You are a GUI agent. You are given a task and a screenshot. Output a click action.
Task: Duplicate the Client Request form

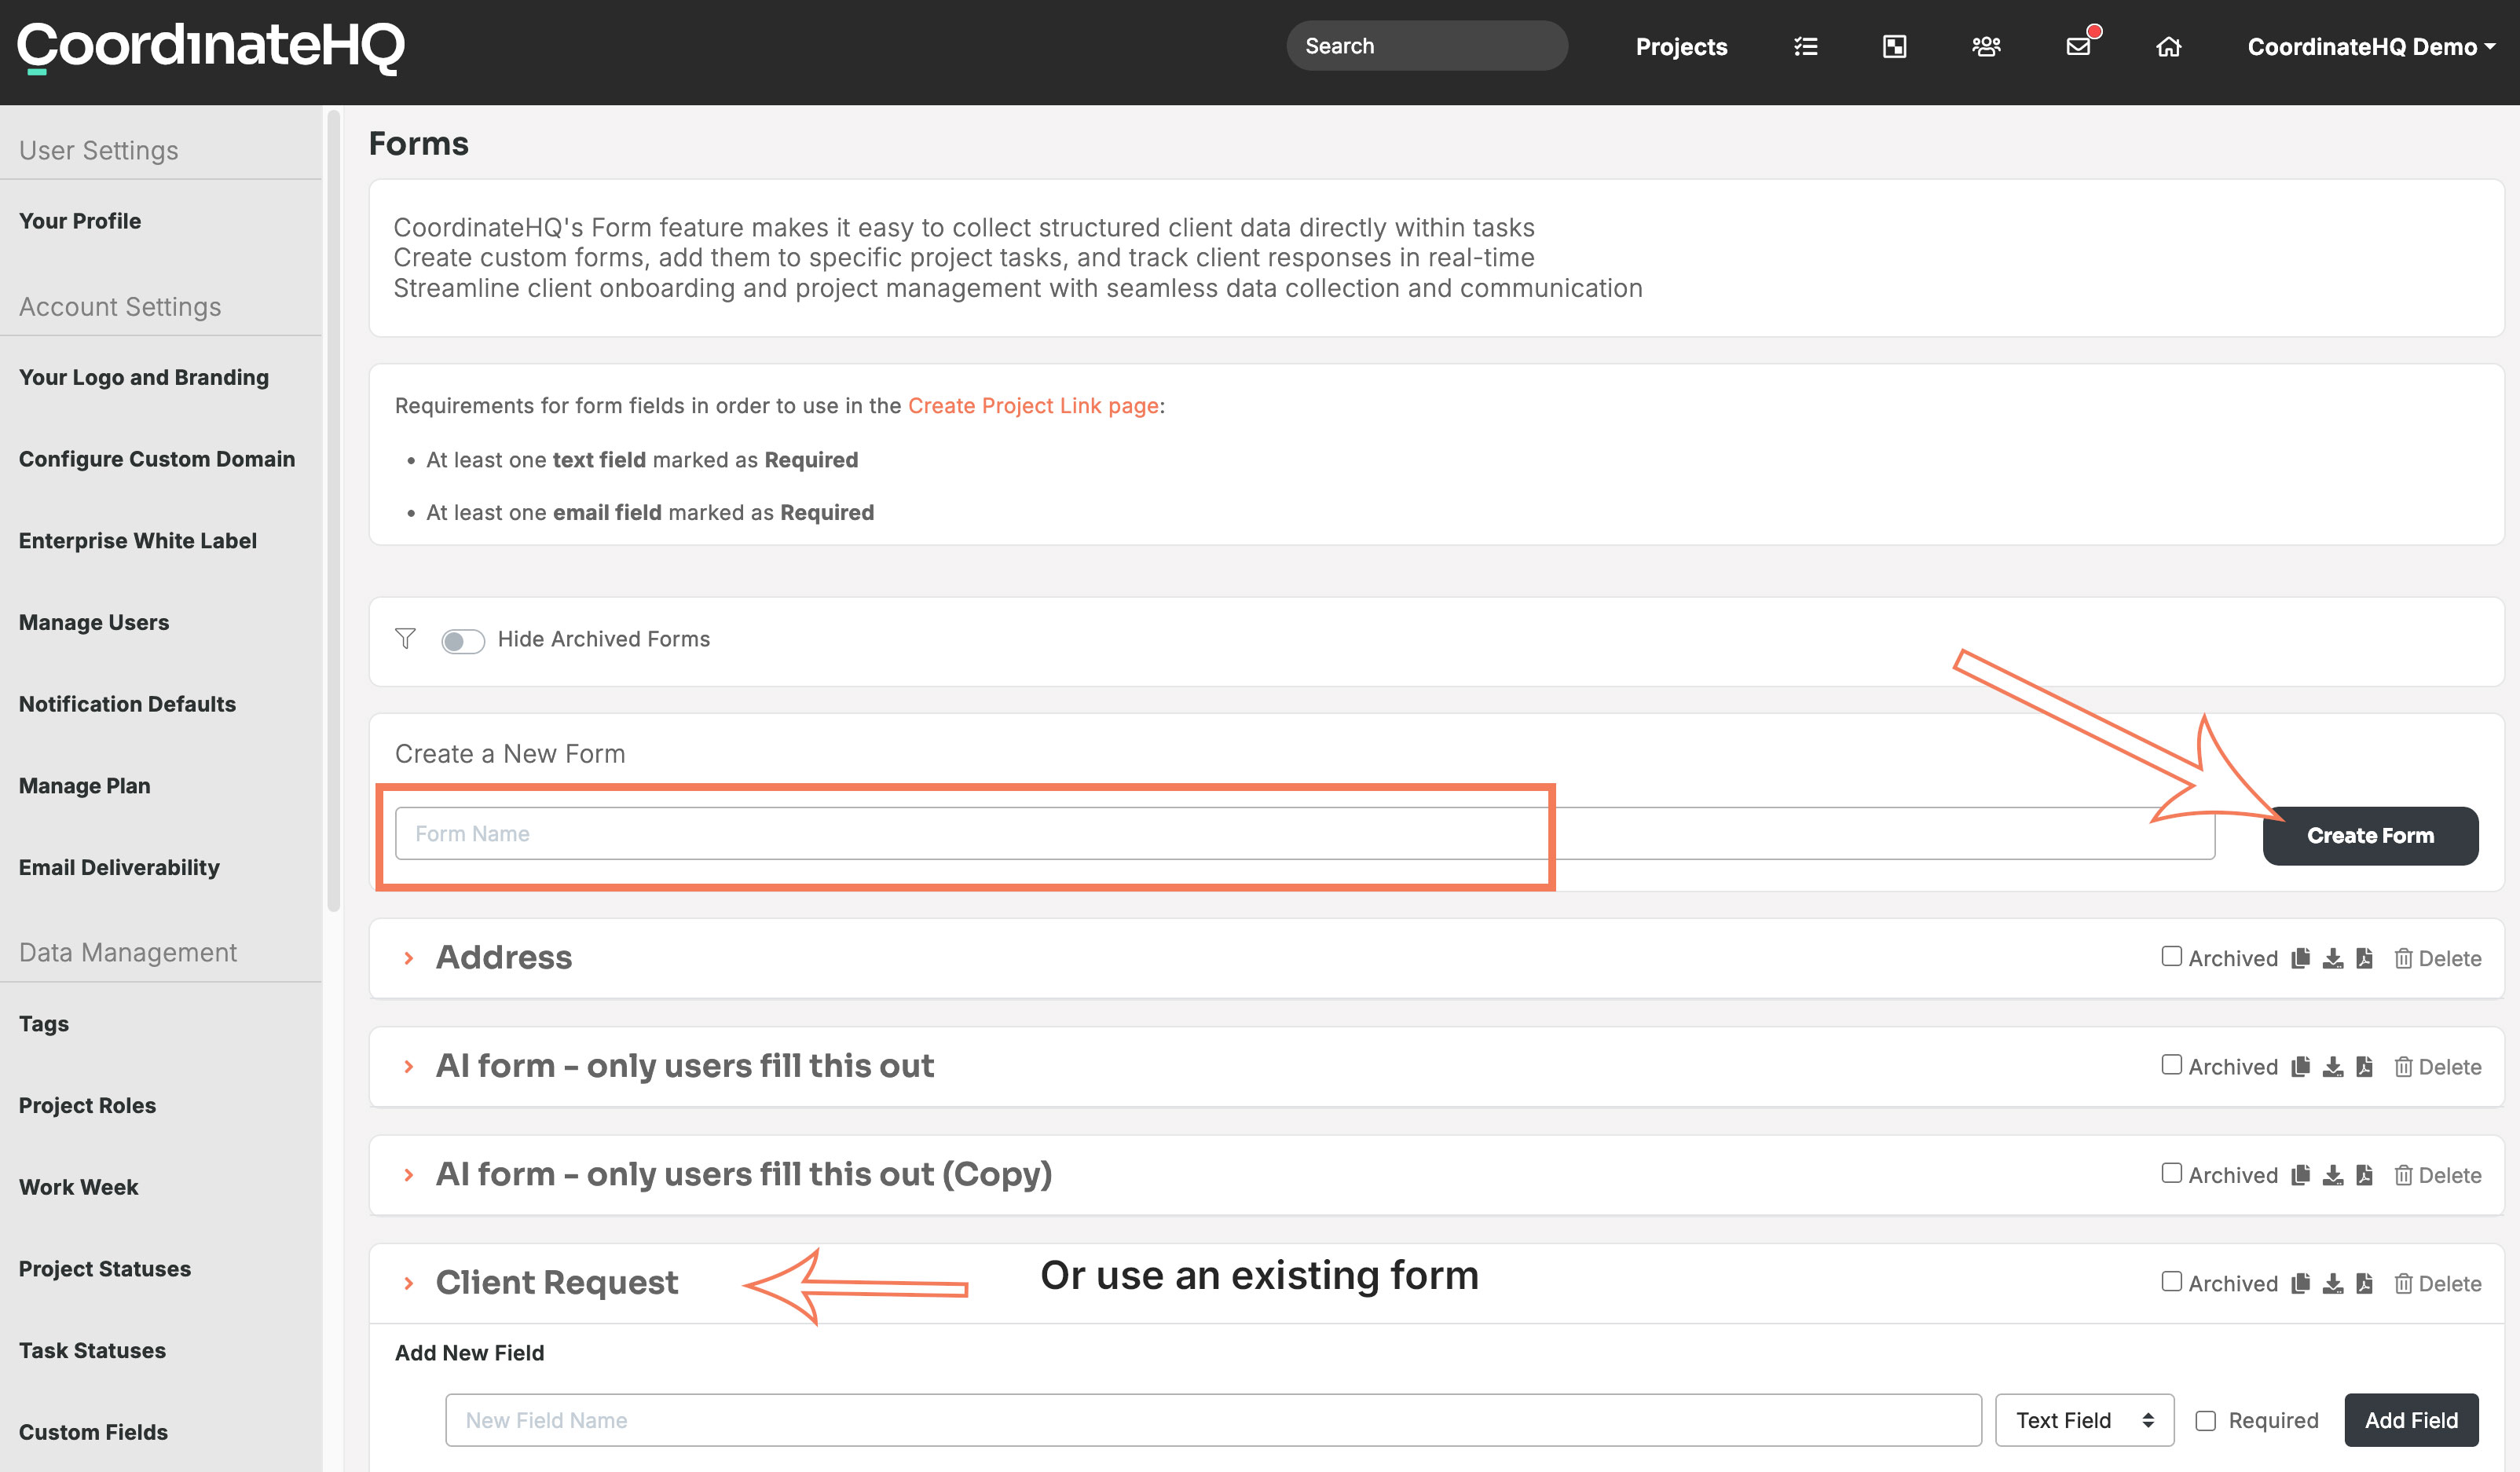click(x=2301, y=1283)
